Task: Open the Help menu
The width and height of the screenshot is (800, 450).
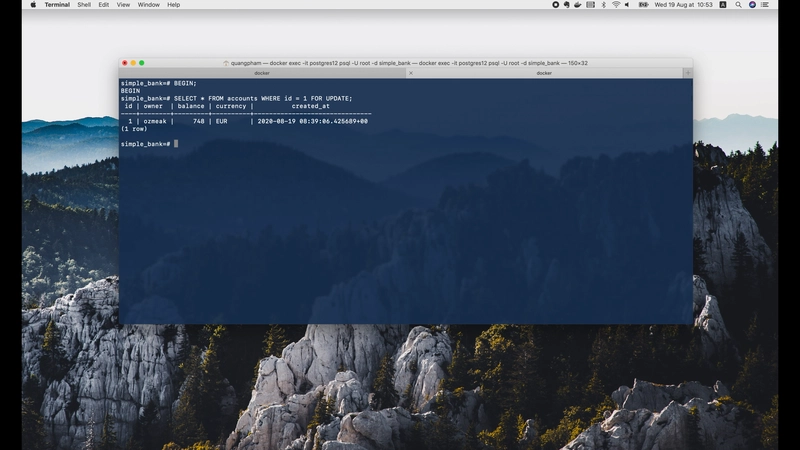Action: point(173,5)
